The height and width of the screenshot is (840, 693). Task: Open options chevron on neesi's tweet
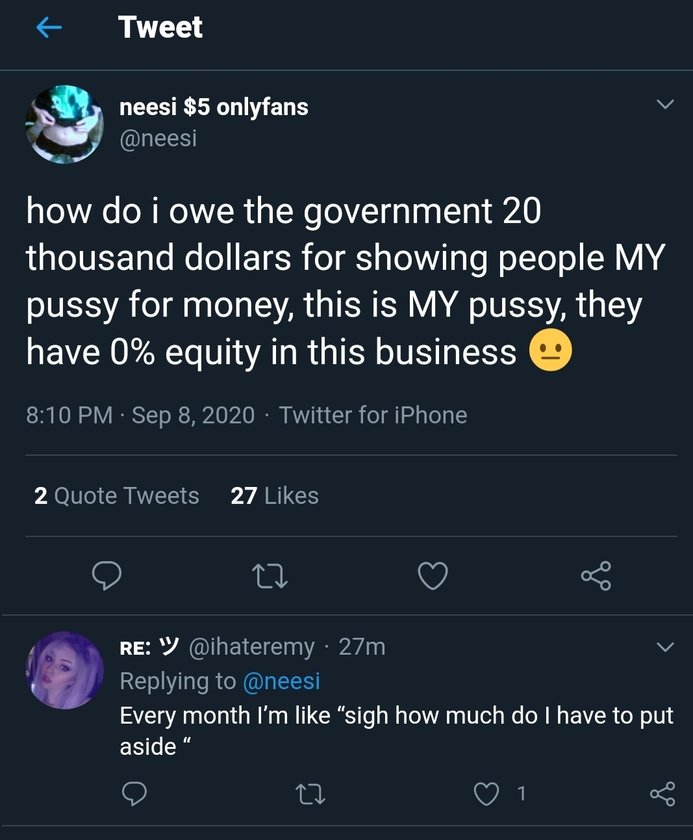[x=665, y=104]
